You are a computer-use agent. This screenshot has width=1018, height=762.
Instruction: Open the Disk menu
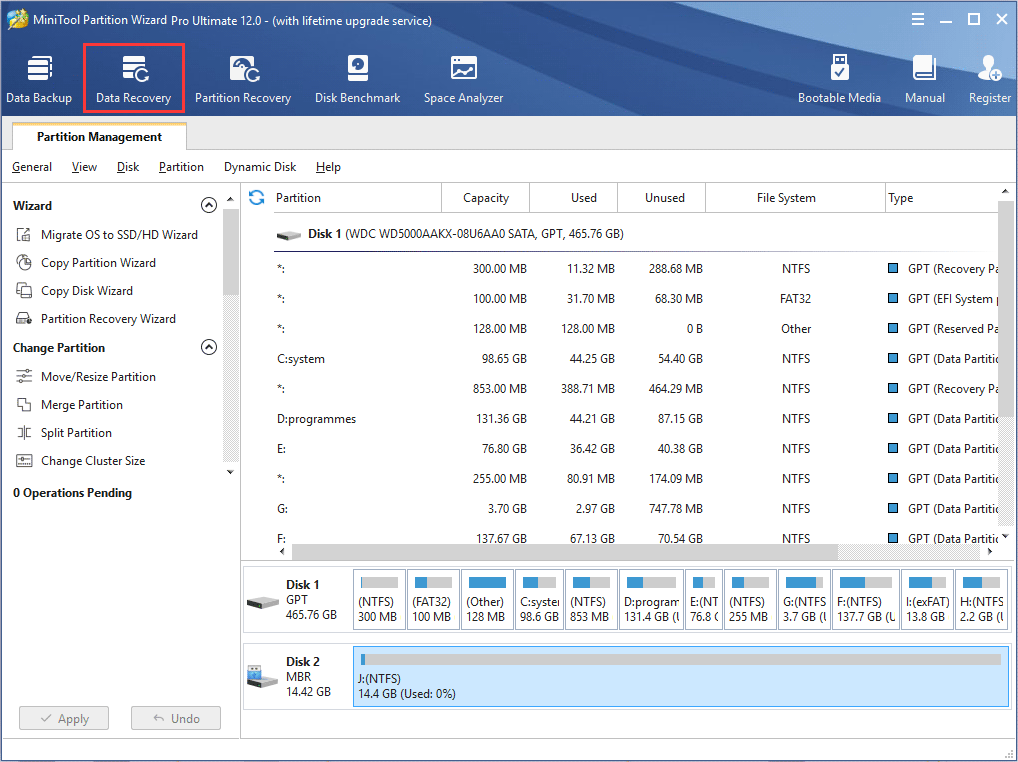[x=128, y=167]
